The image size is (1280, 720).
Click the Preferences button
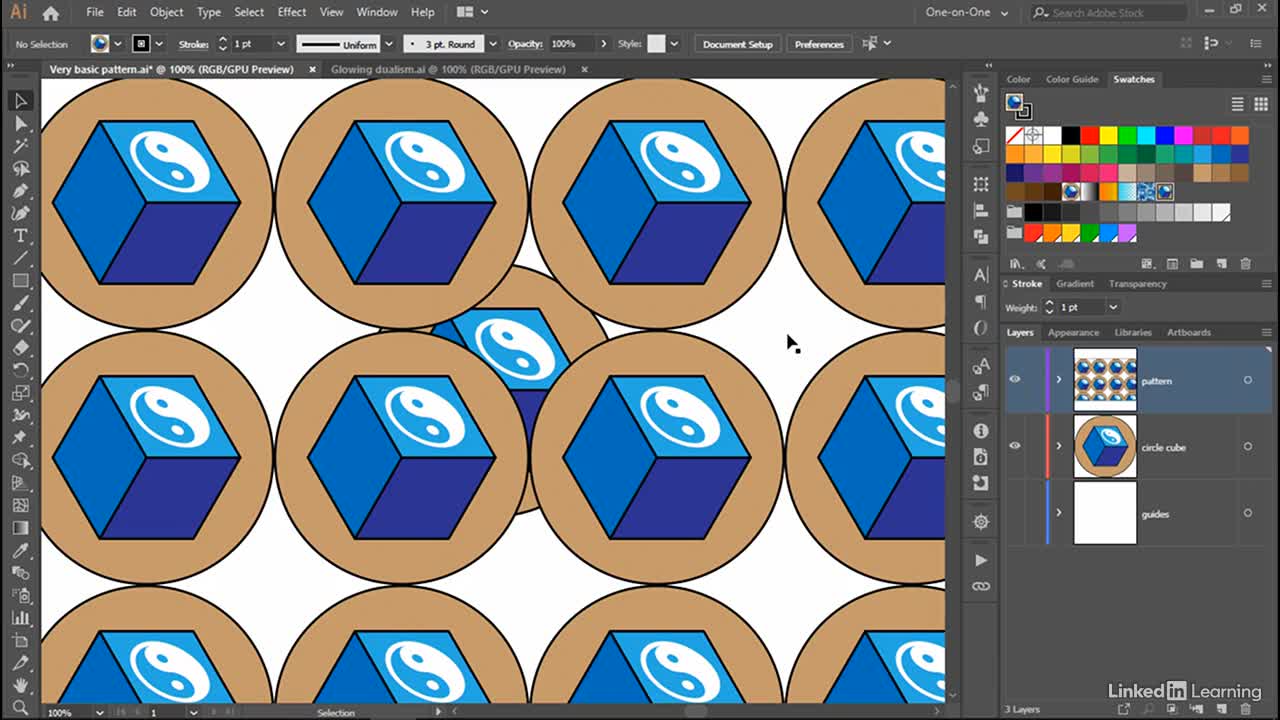(819, 44)
